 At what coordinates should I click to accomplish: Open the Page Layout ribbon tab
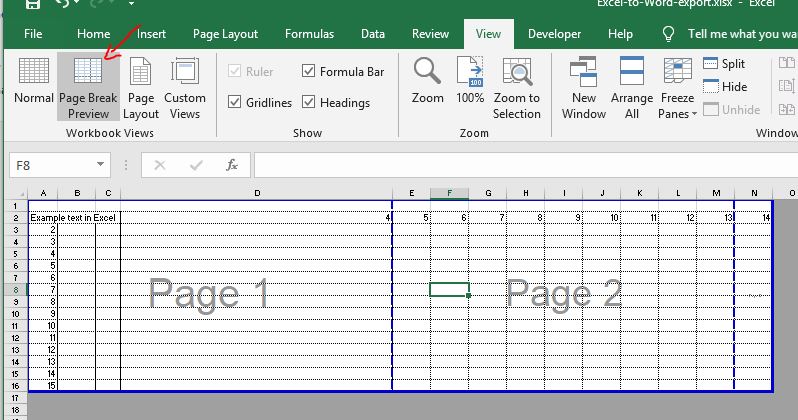225,34
